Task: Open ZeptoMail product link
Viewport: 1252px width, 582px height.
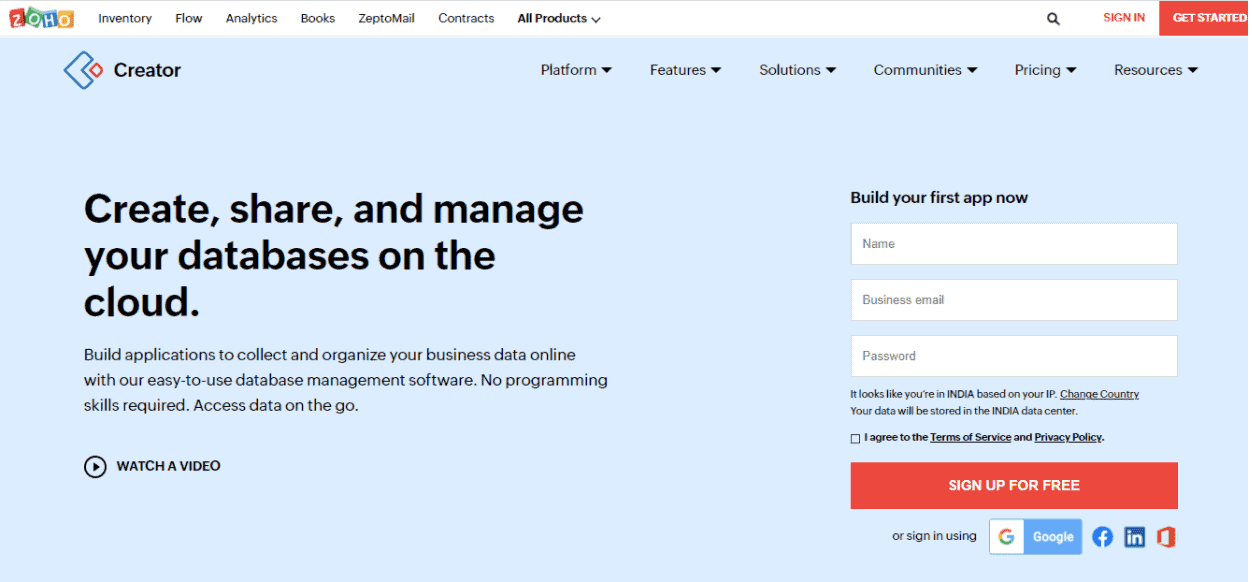Action: pos(386,18)
